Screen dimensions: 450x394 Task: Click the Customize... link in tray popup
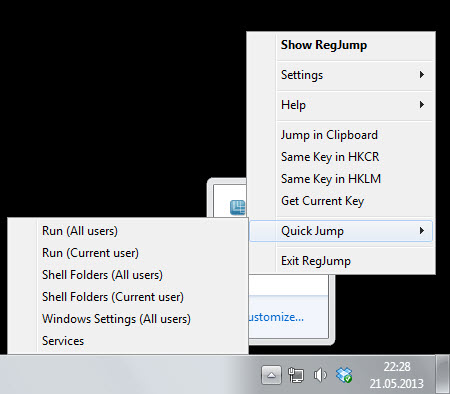[277, 317]
